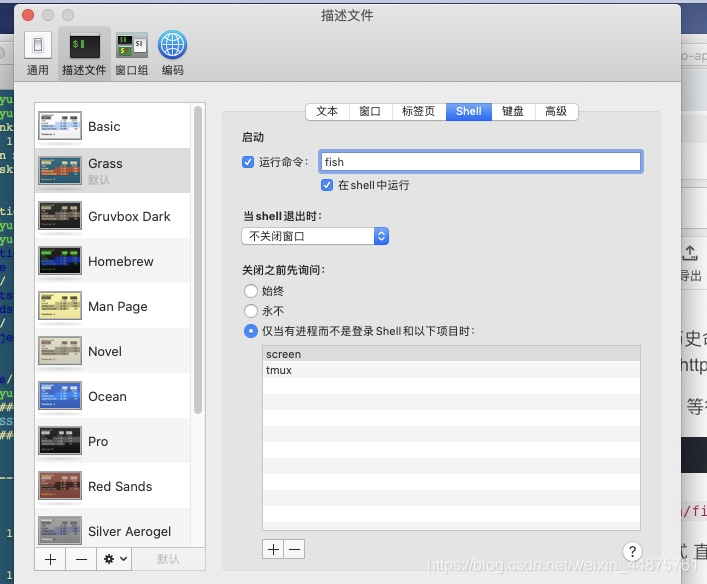
Task: Open help with the question mark button
Action: click(x=632, y=551)
